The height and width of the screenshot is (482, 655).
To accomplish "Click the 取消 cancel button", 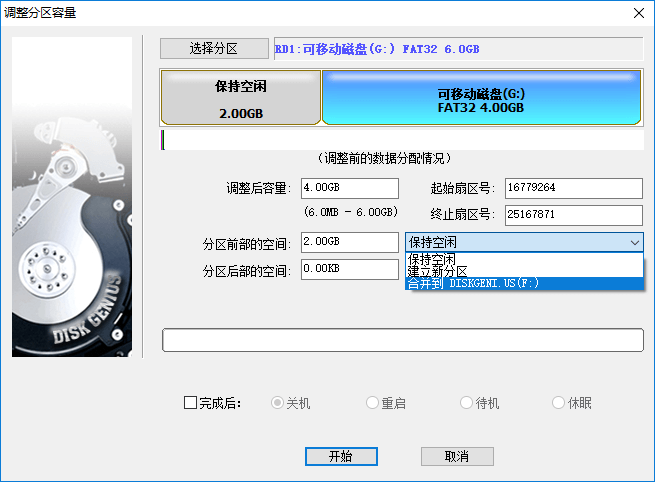I will click(x=457, y=456).
